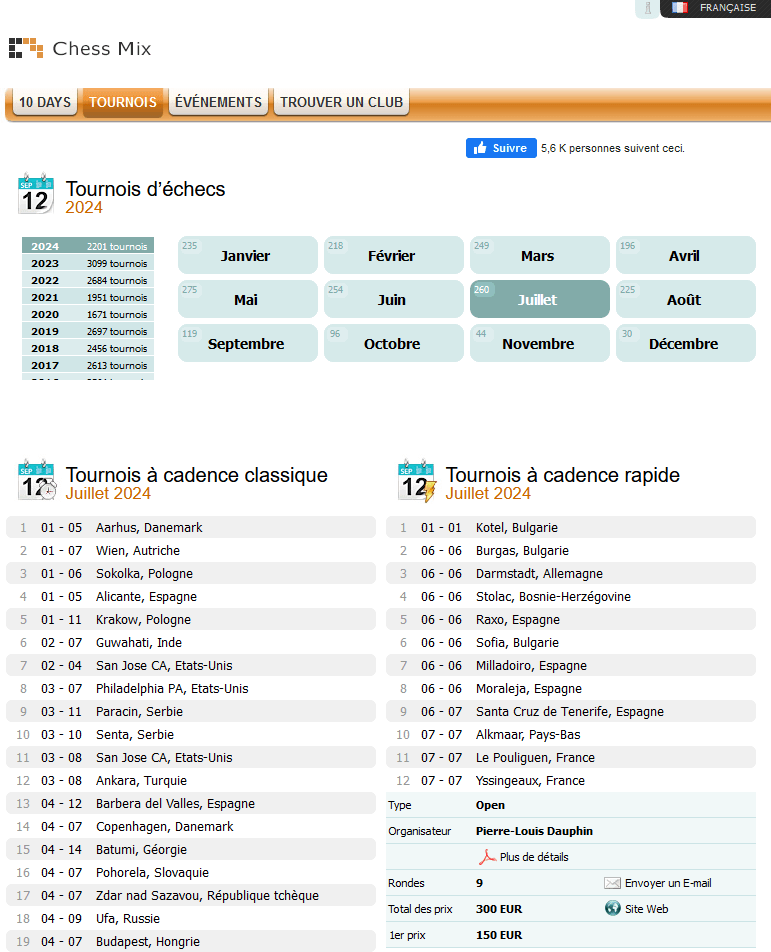
Task: Choose the Janvier month button
Action: [x=248, y=255]
